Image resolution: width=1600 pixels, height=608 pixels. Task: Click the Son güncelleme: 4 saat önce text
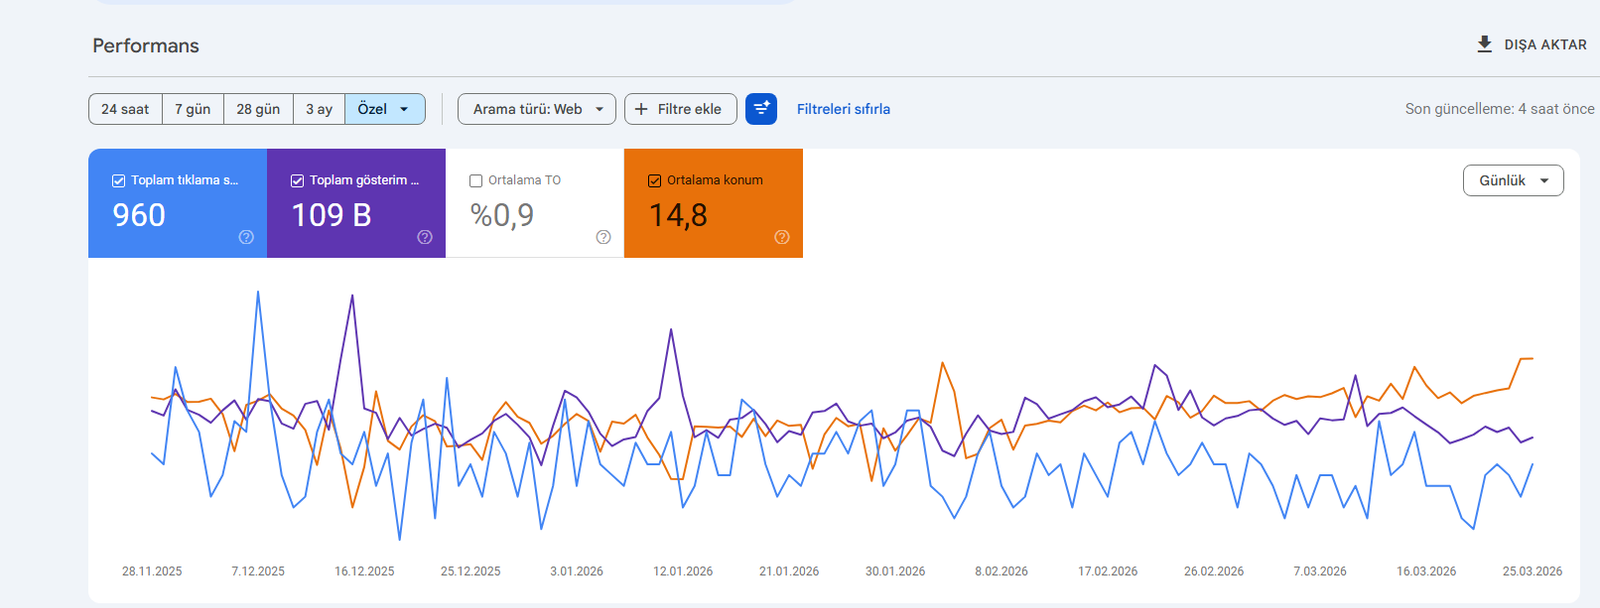click(x=1499, y=109)
